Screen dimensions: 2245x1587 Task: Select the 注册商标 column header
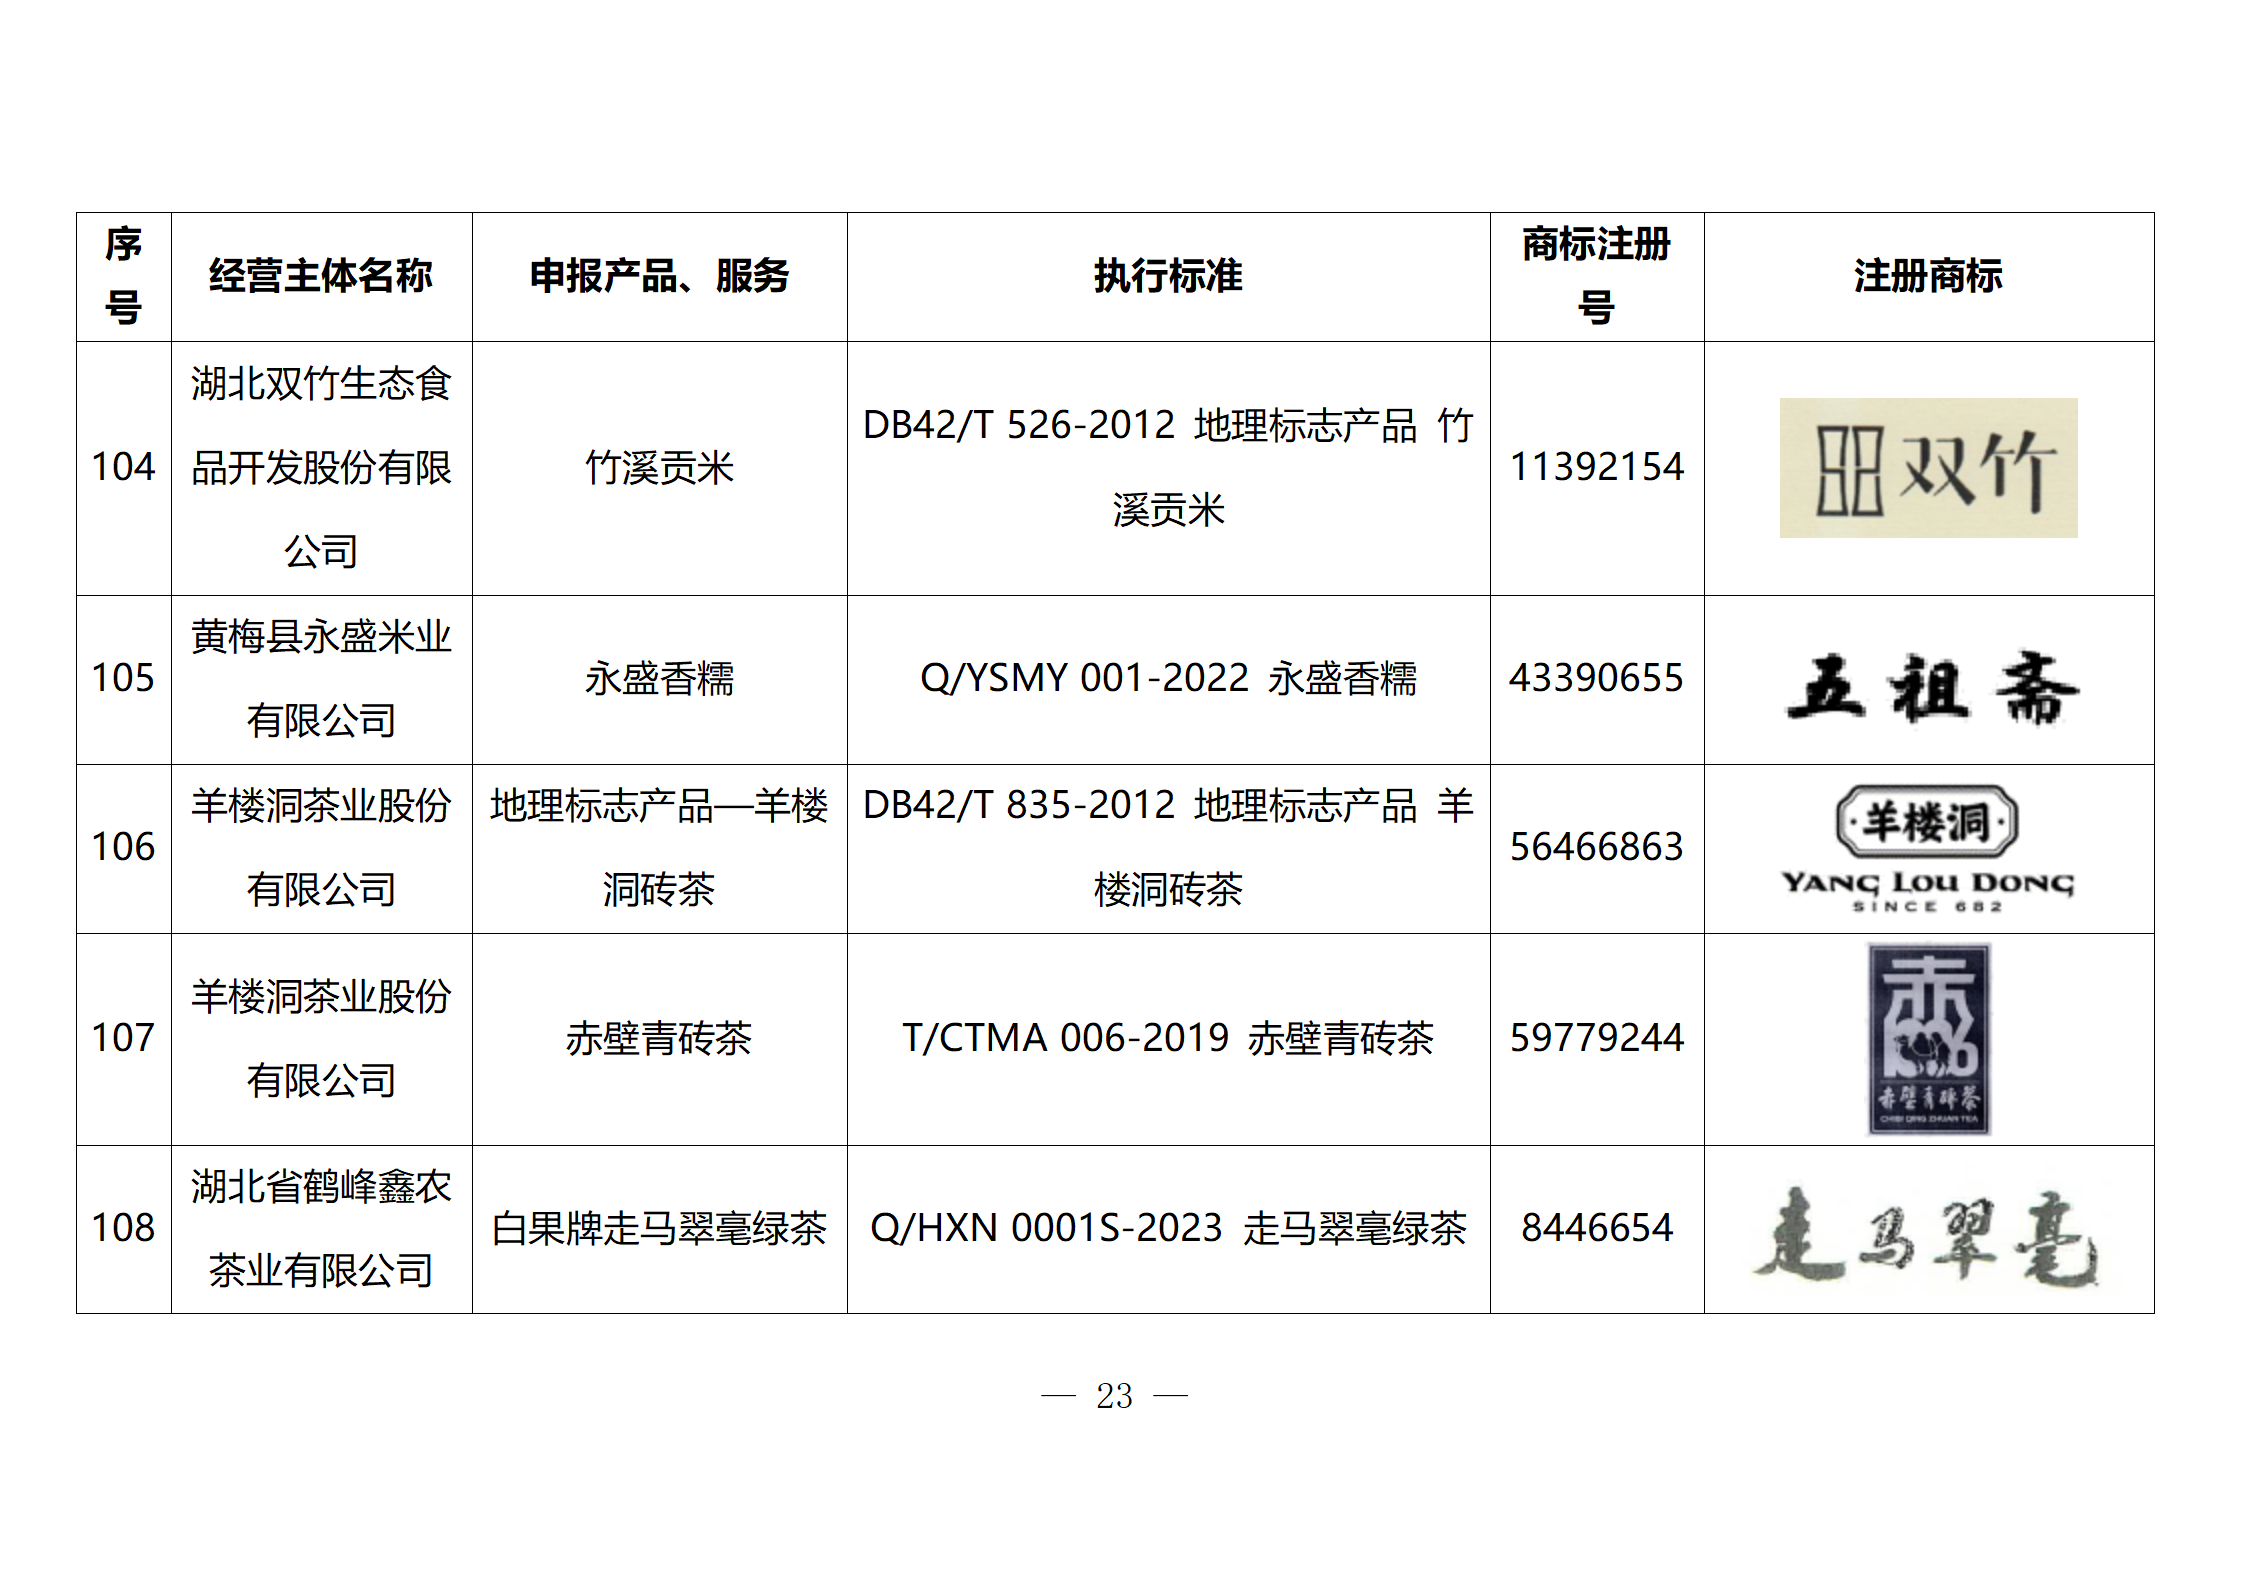pos(1928,276)
